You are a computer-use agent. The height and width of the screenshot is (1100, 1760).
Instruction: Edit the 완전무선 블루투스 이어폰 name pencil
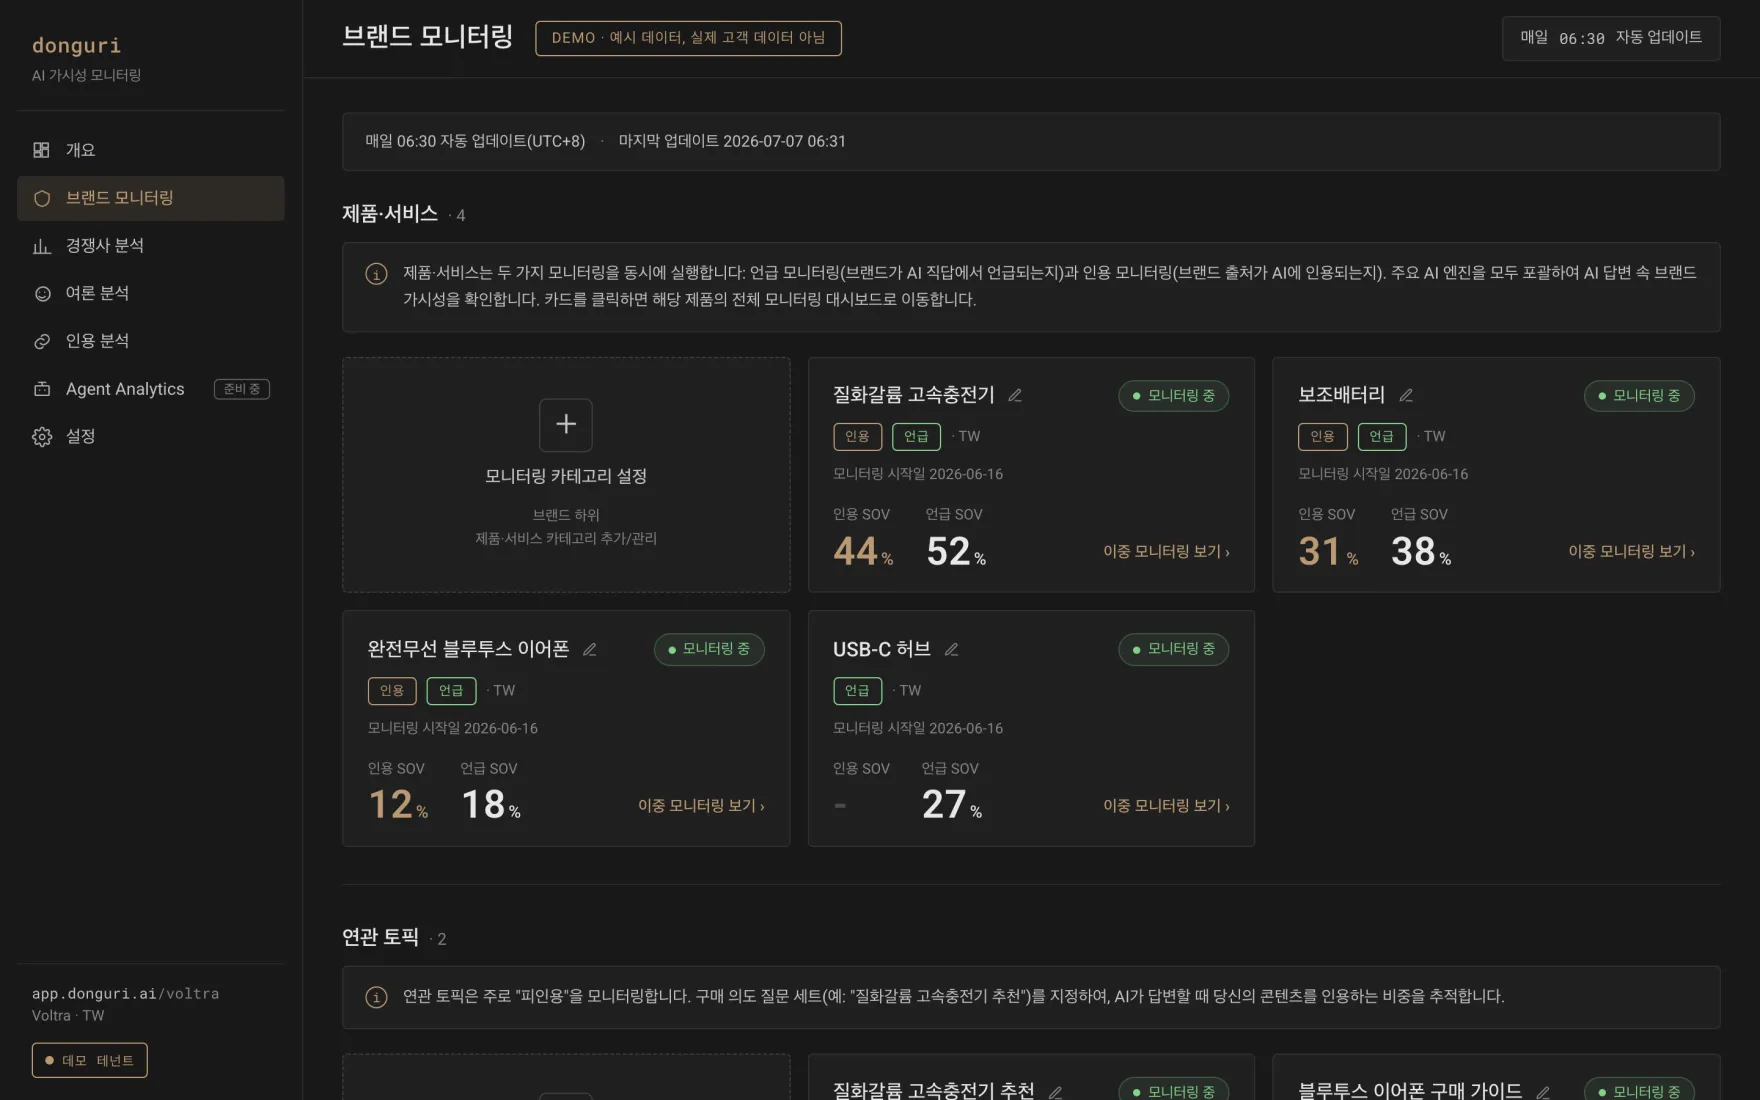(x=590, y=649)
